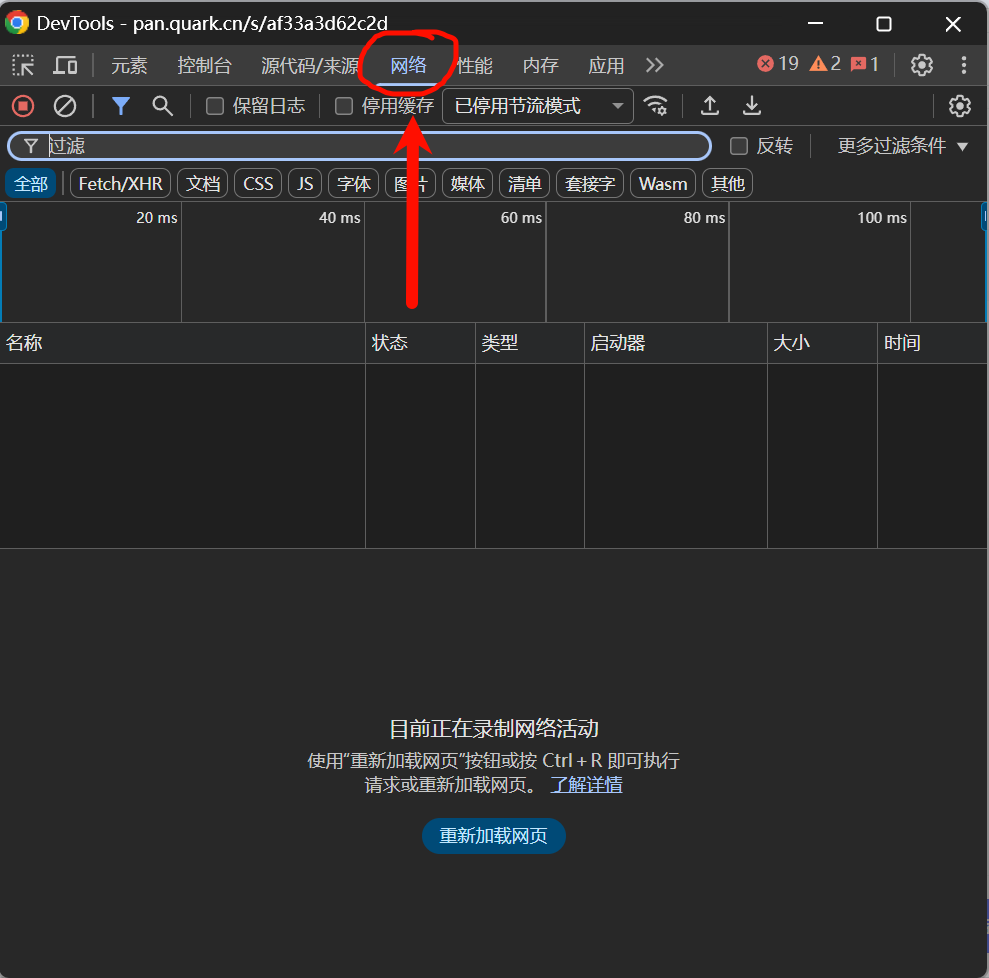Image resolution: width=989 pixels, height=978 pixels.
Task: Filter by 其他 type
Action: (727, 183)
